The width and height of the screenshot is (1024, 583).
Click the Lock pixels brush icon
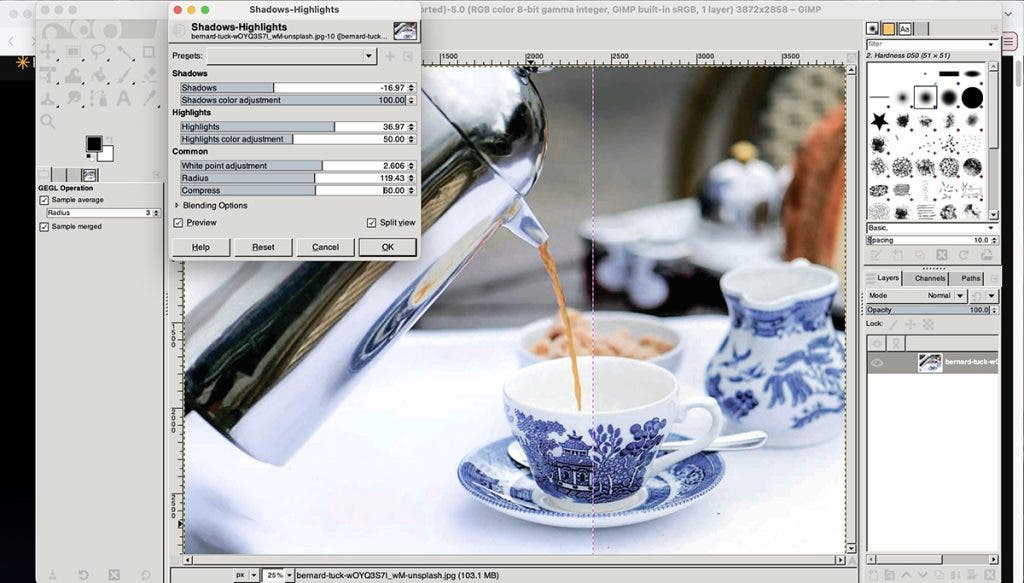coord(893,324)
